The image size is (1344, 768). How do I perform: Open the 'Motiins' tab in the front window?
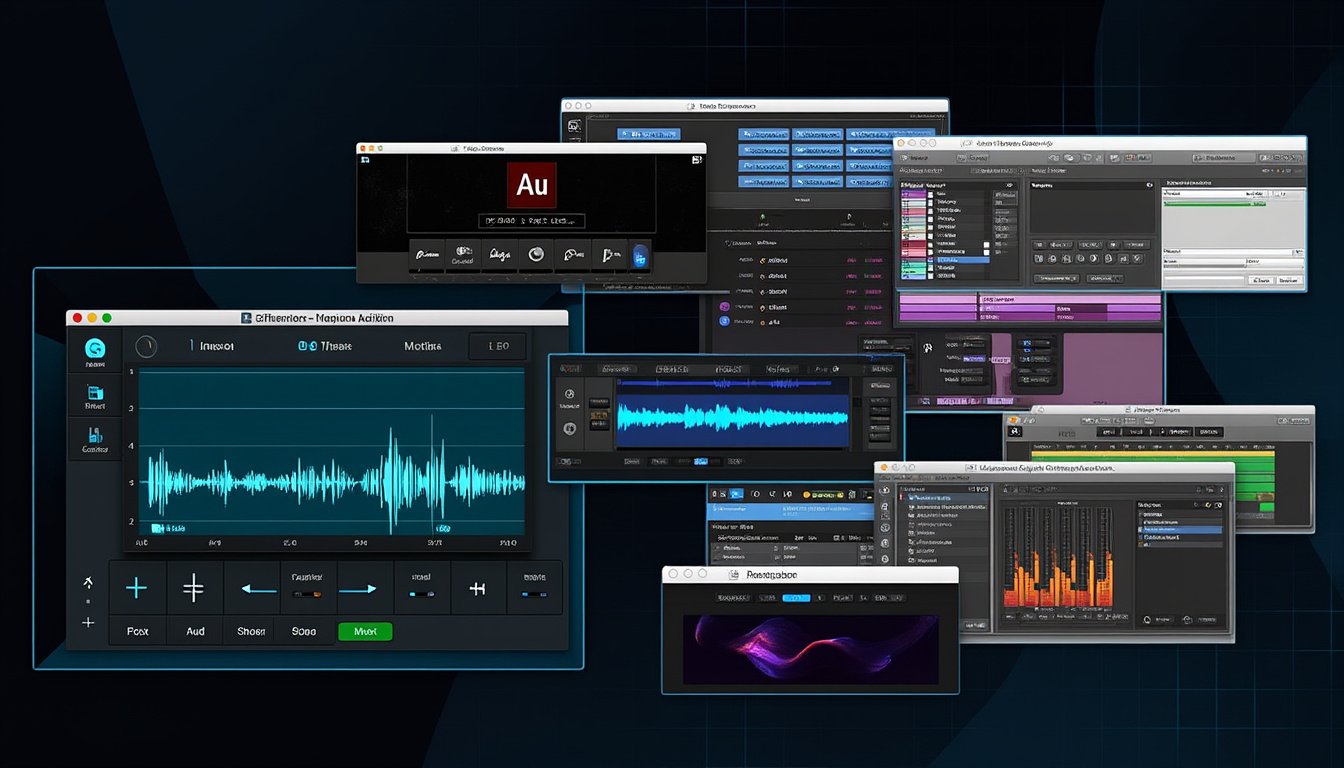point(422,347)
